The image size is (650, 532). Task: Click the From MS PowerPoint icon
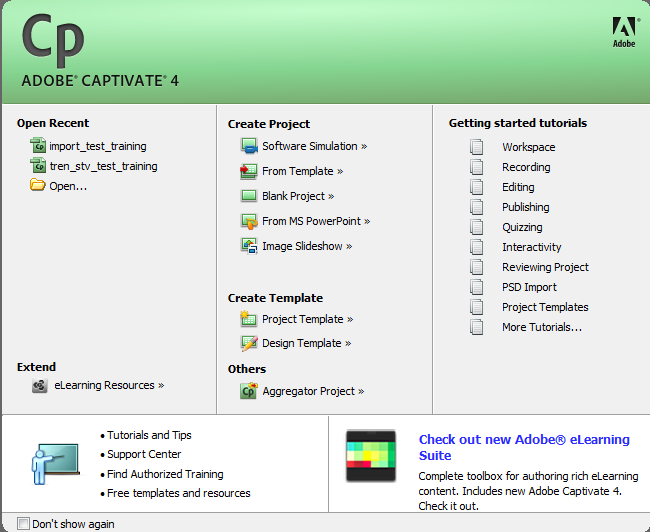pyautogui.click(x=249, y=221)
